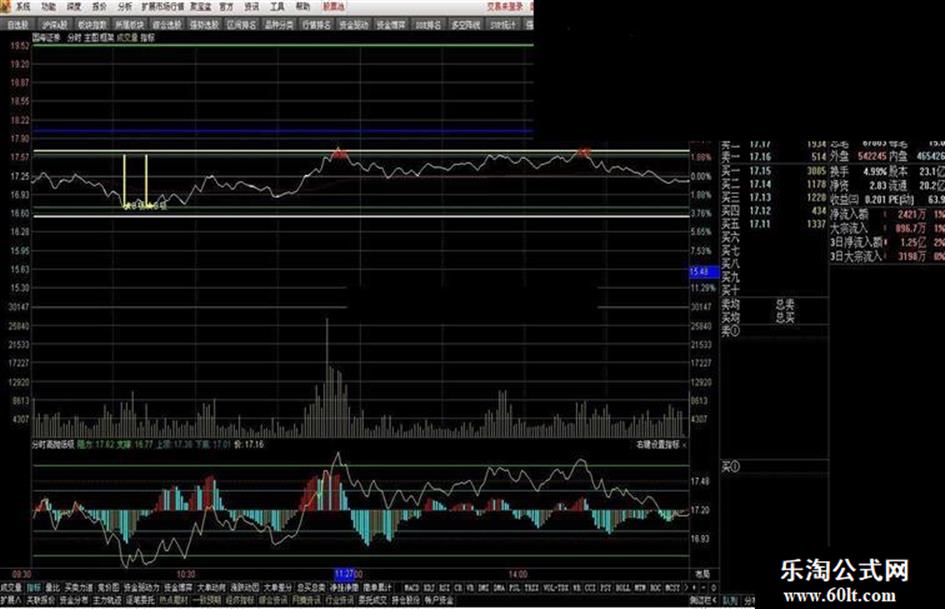Select the CCI indicator tab
Image resolution: width=945 pixels, height=609 pixels.
coord(591,587)
